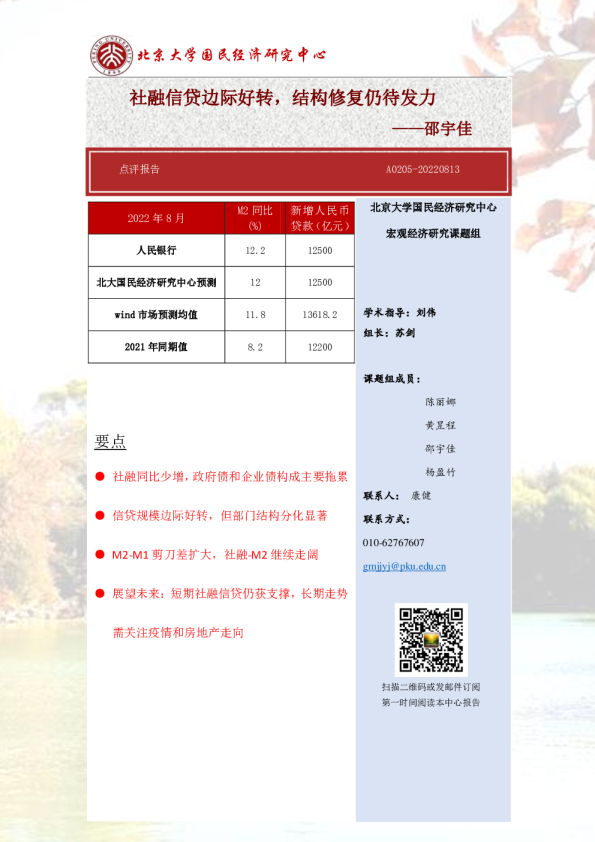The image size is (595, 842).
Task: Click member name 杨盈竹
Action: tap(440, 473)
